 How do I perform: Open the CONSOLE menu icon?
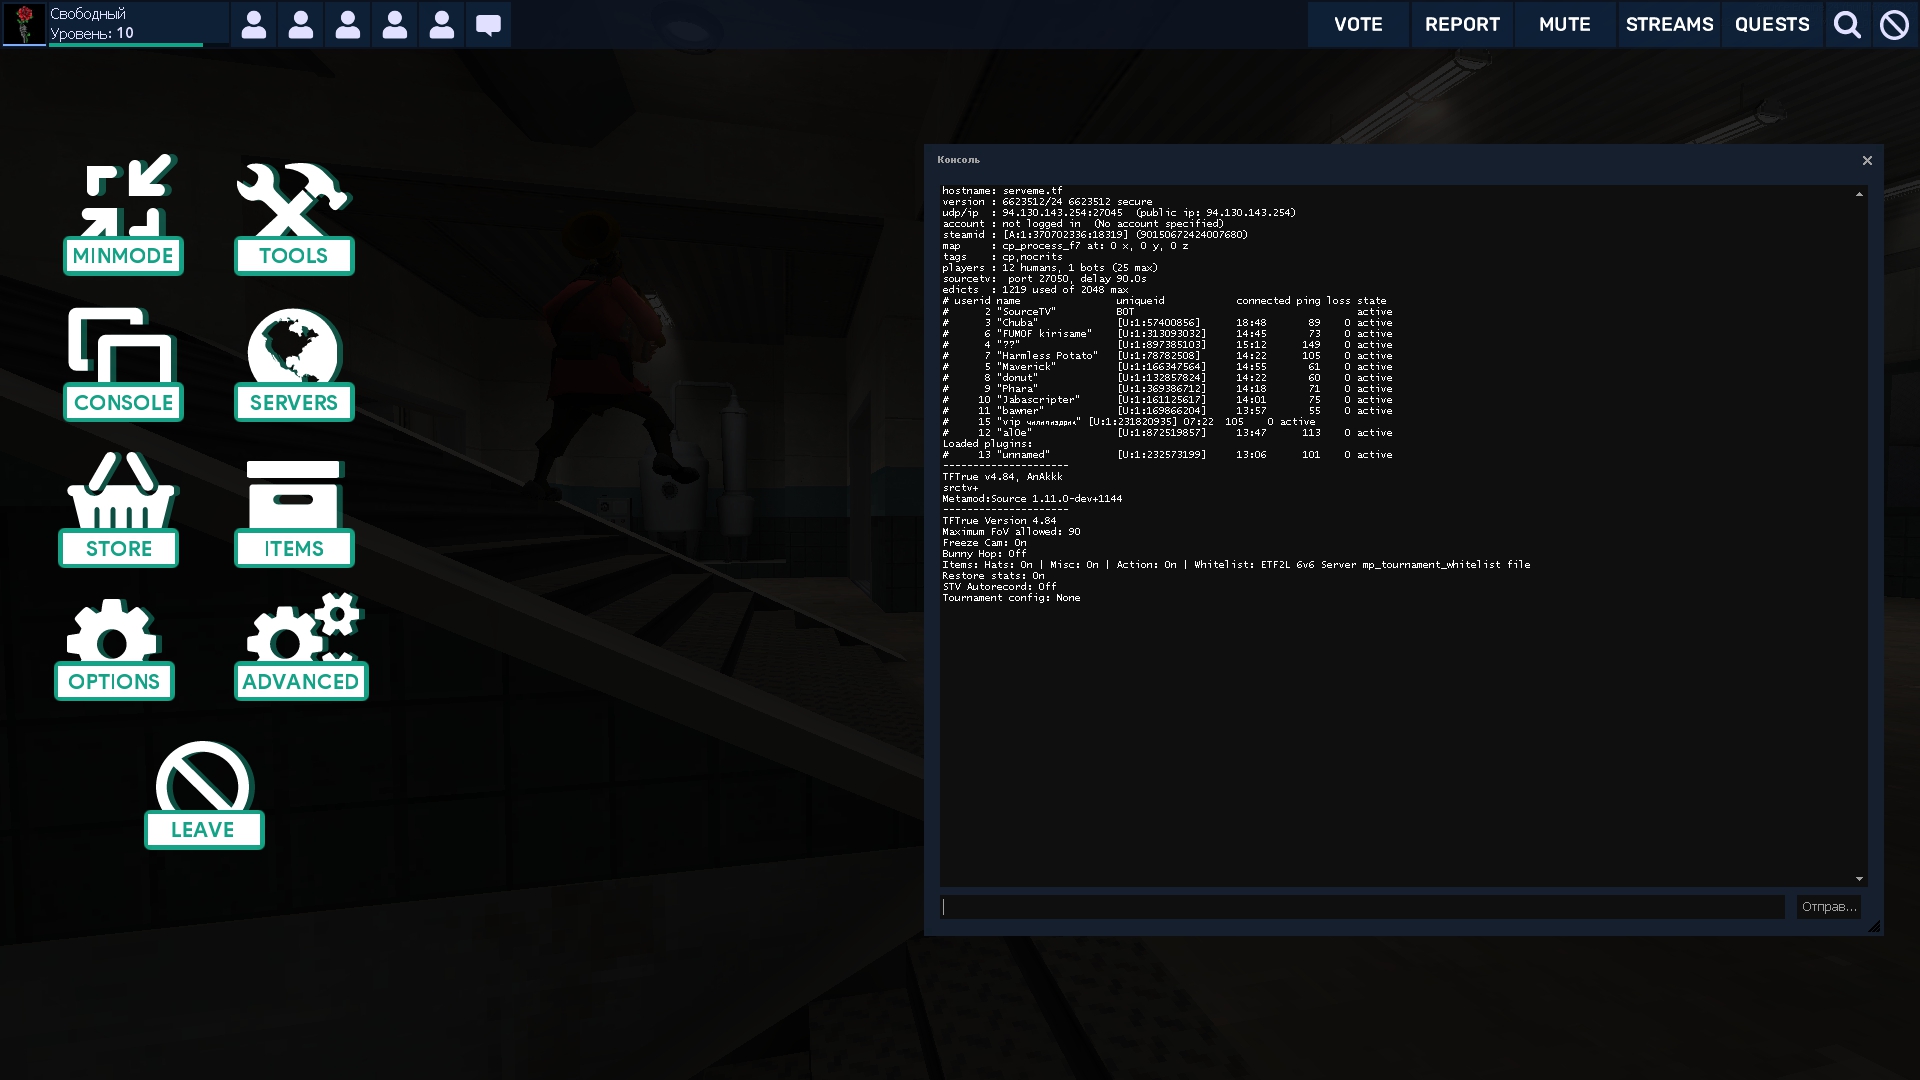point(123,364)
